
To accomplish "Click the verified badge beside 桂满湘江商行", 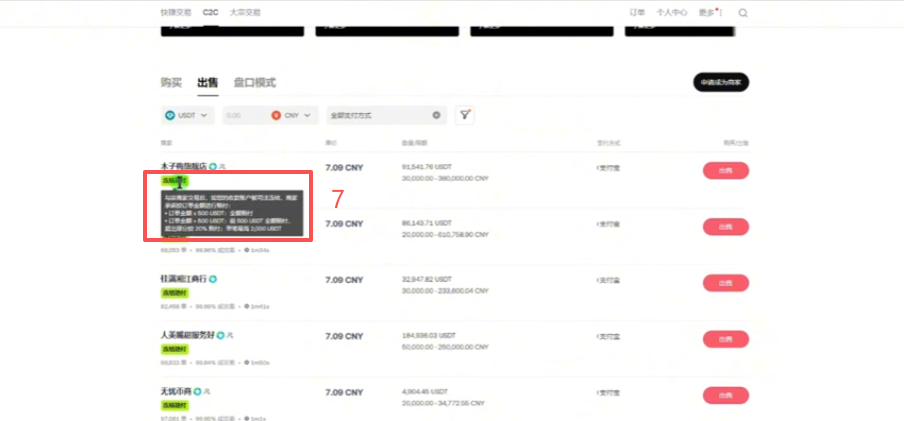I will (x=213, y=279).
